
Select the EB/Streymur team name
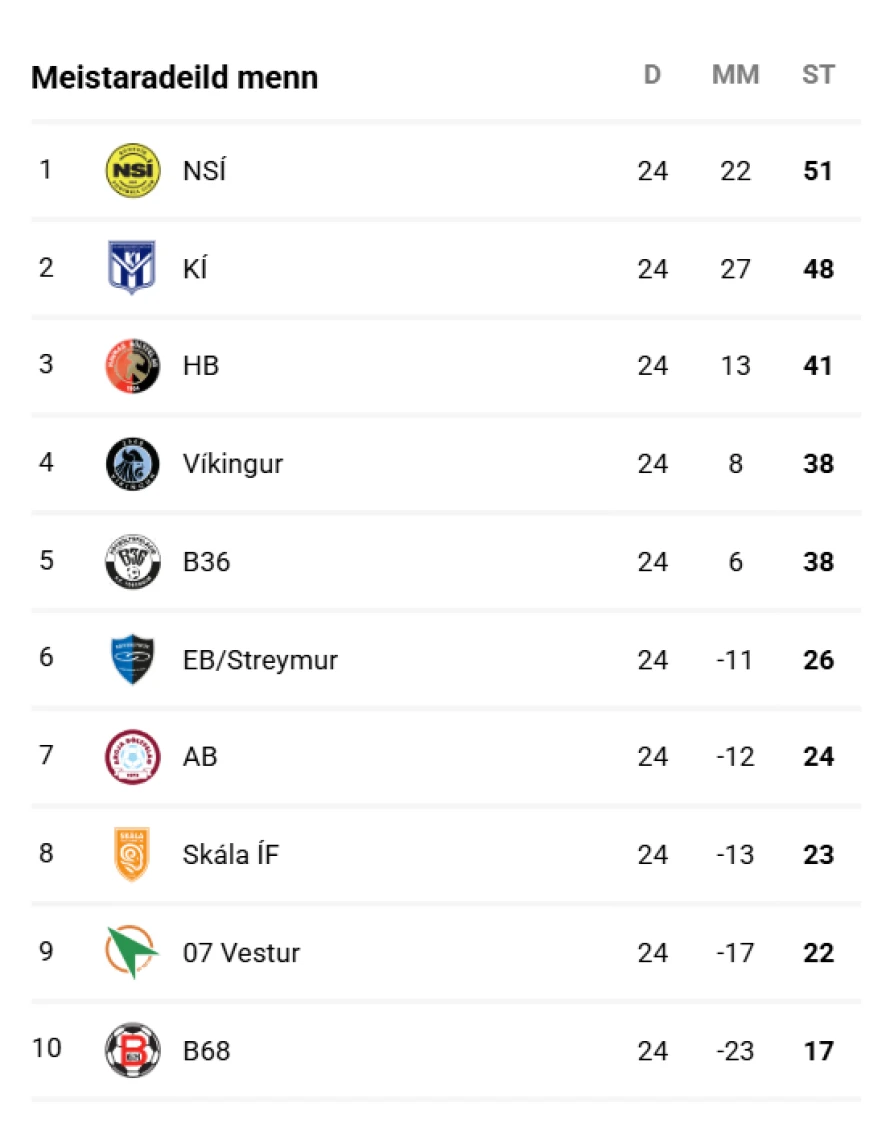260,660
